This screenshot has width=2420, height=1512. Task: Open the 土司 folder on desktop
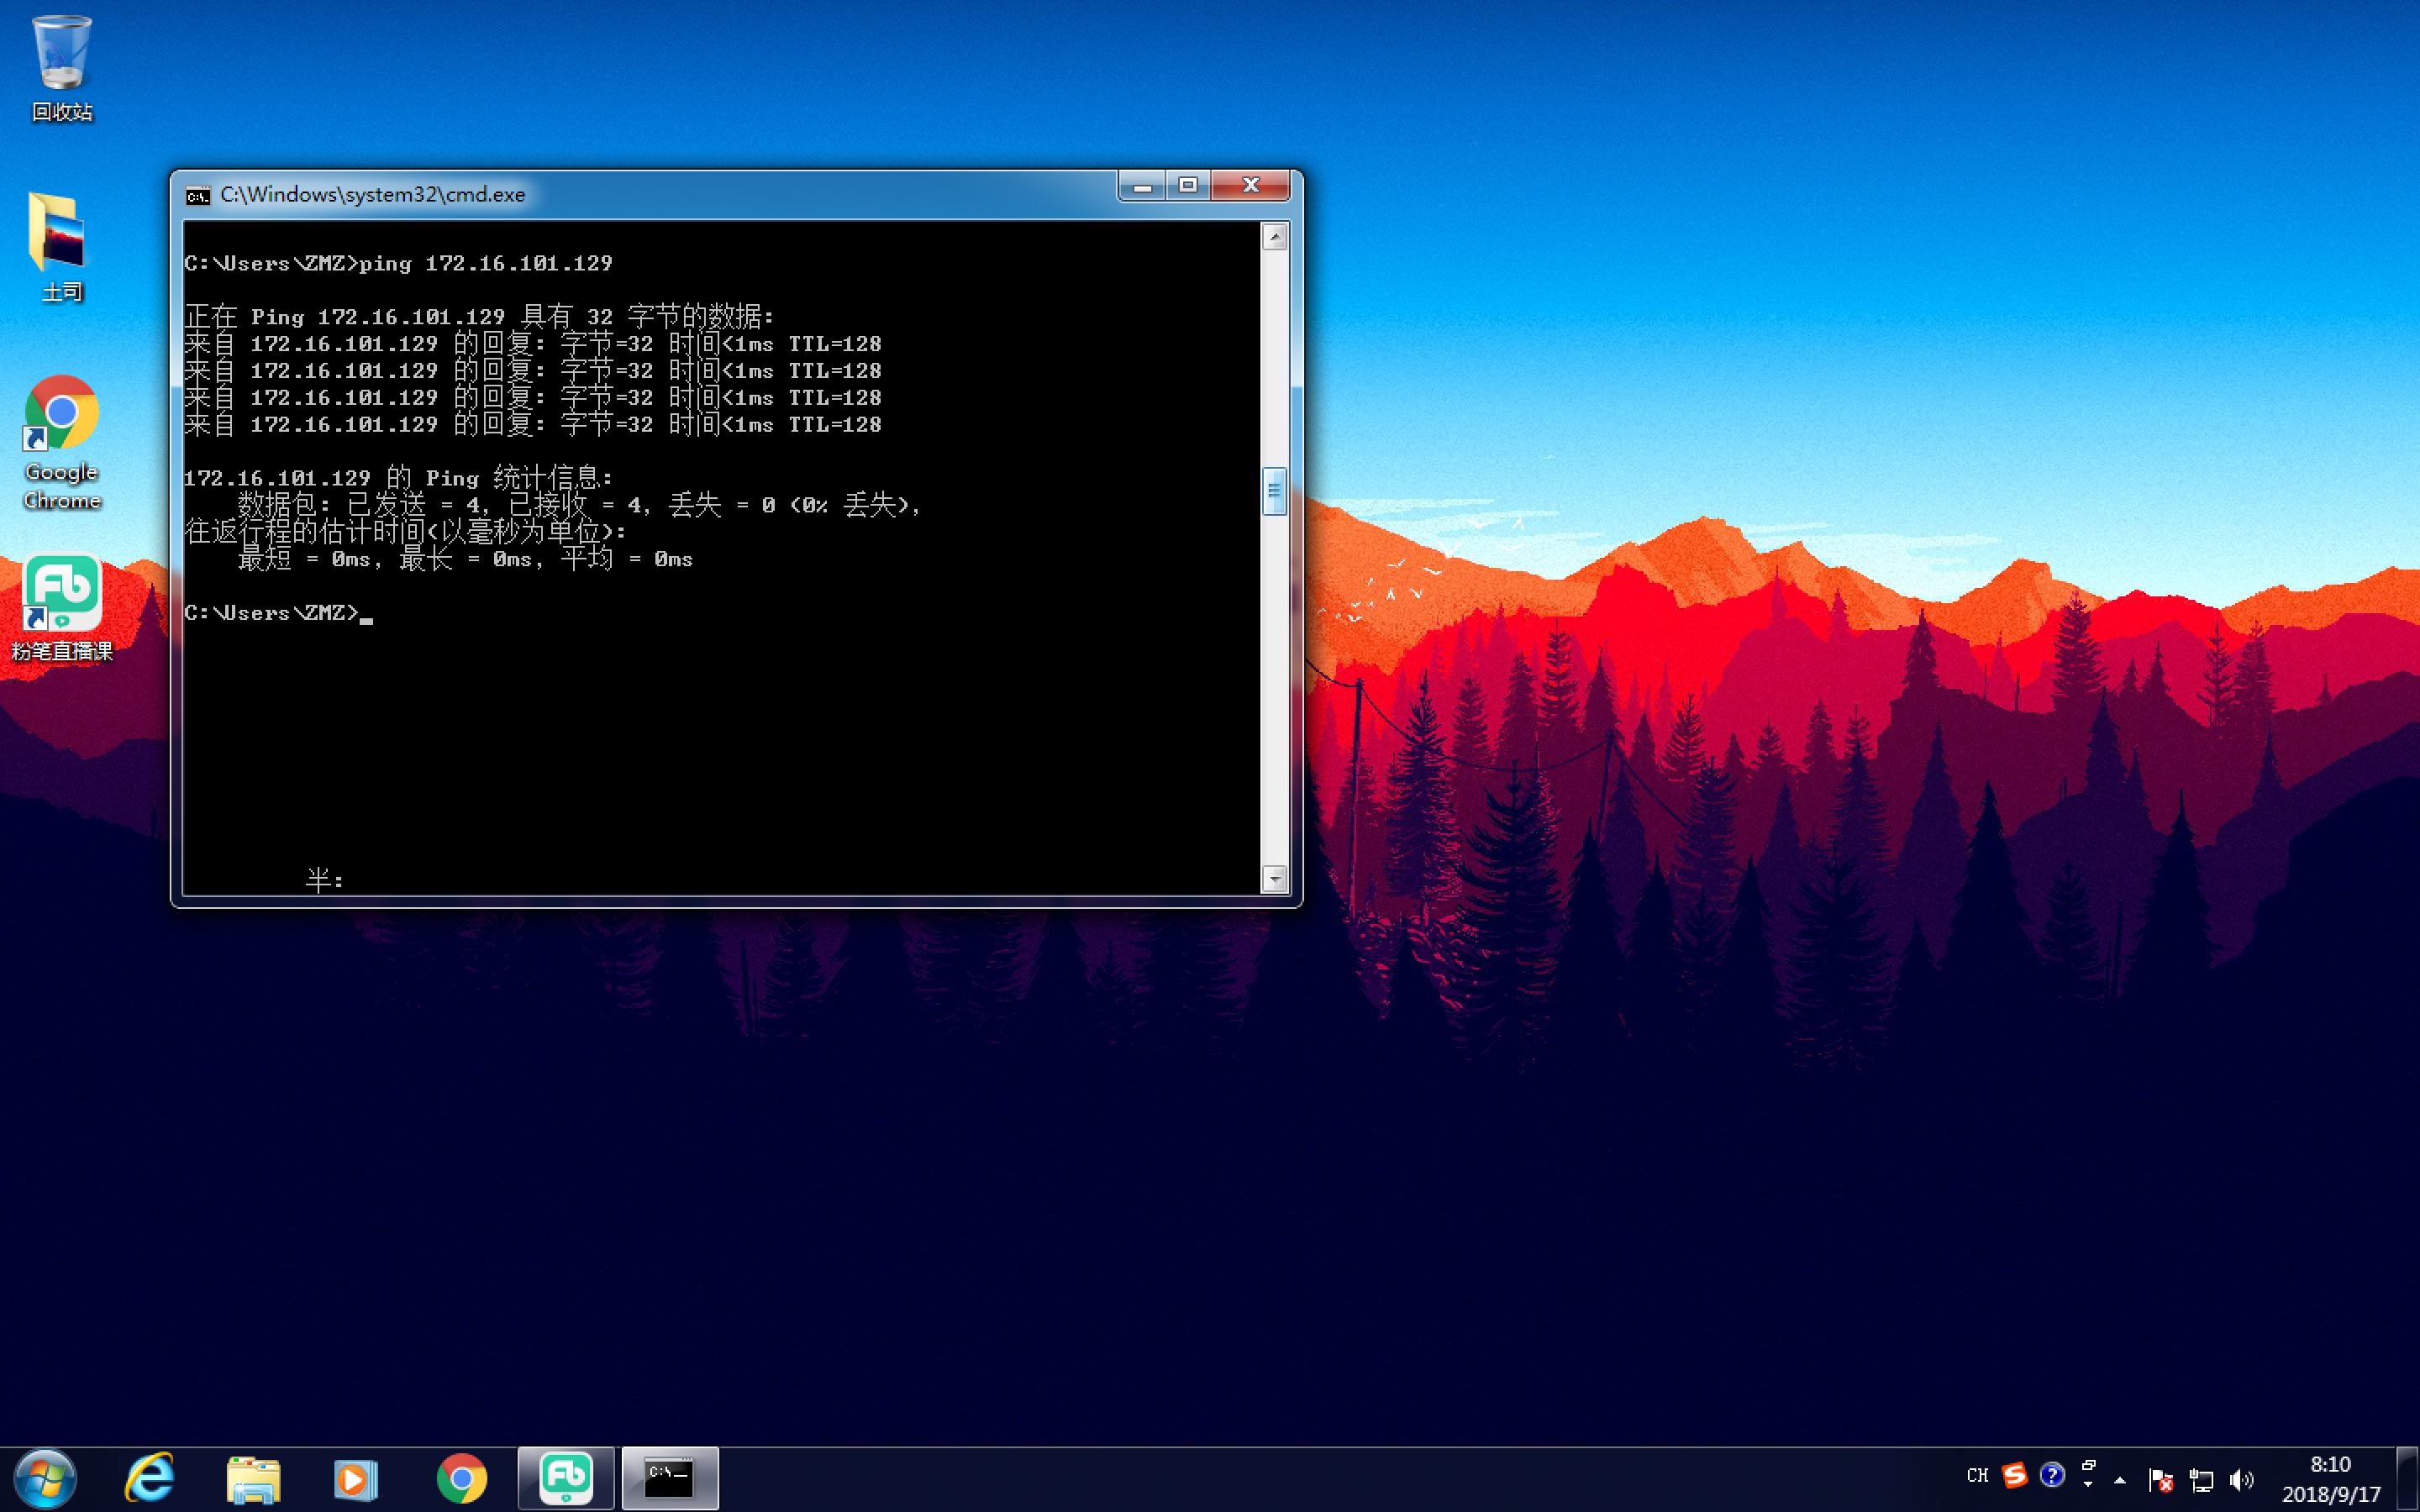tap(61, 247)
